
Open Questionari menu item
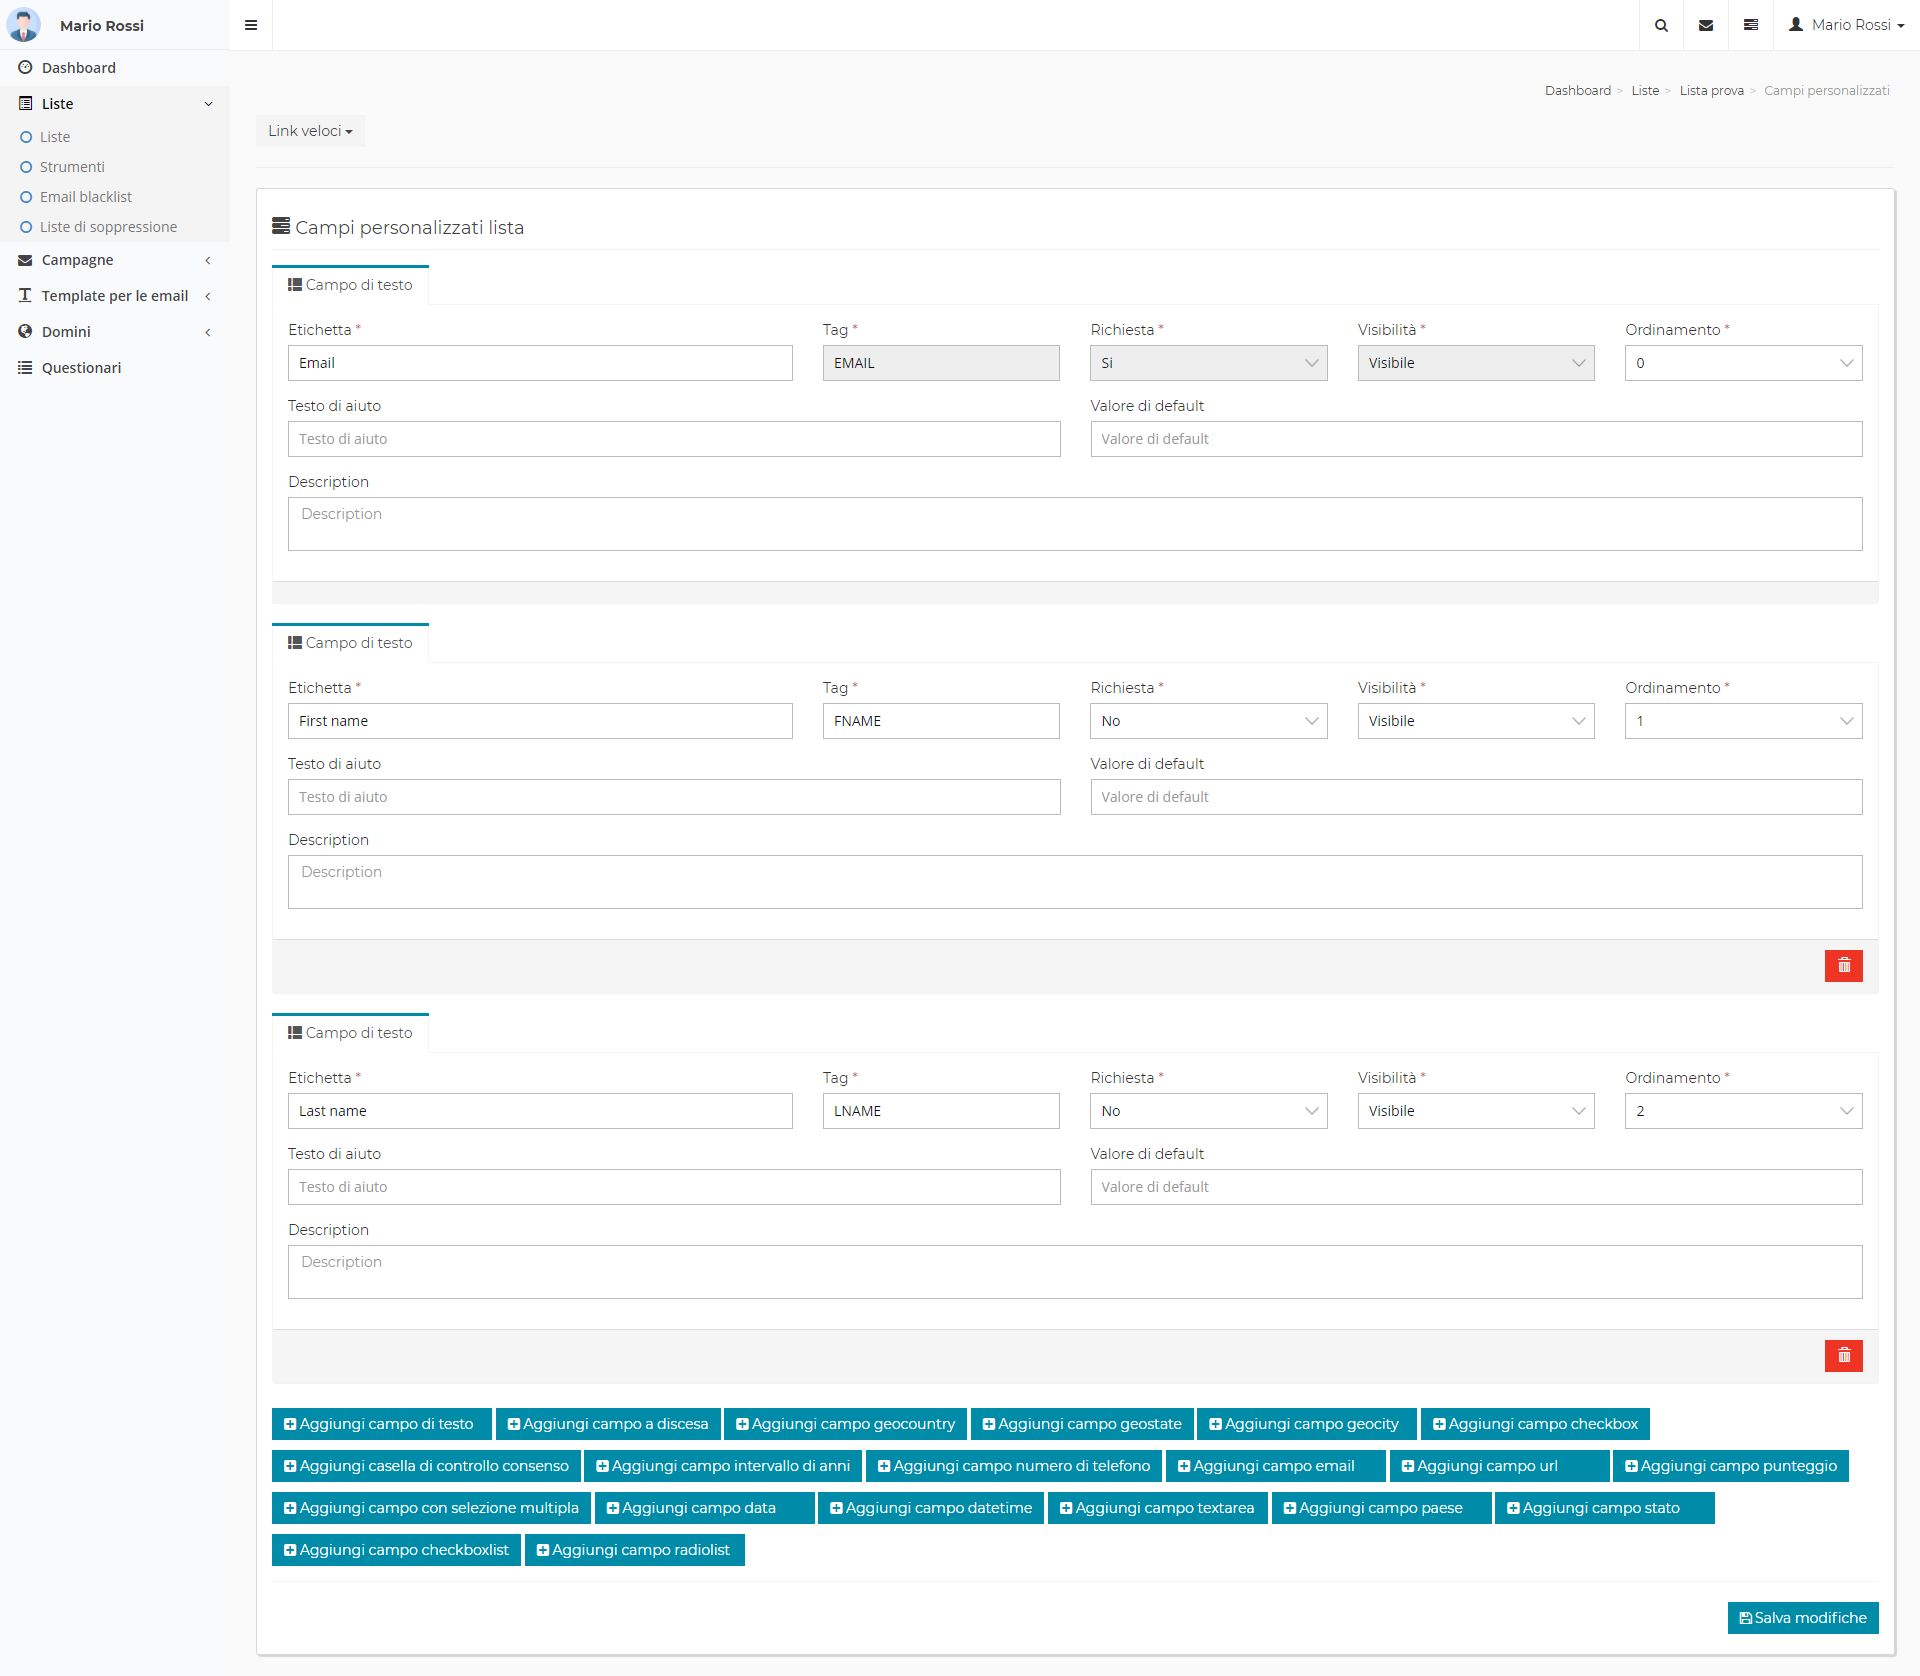click(x=81, y=368)
